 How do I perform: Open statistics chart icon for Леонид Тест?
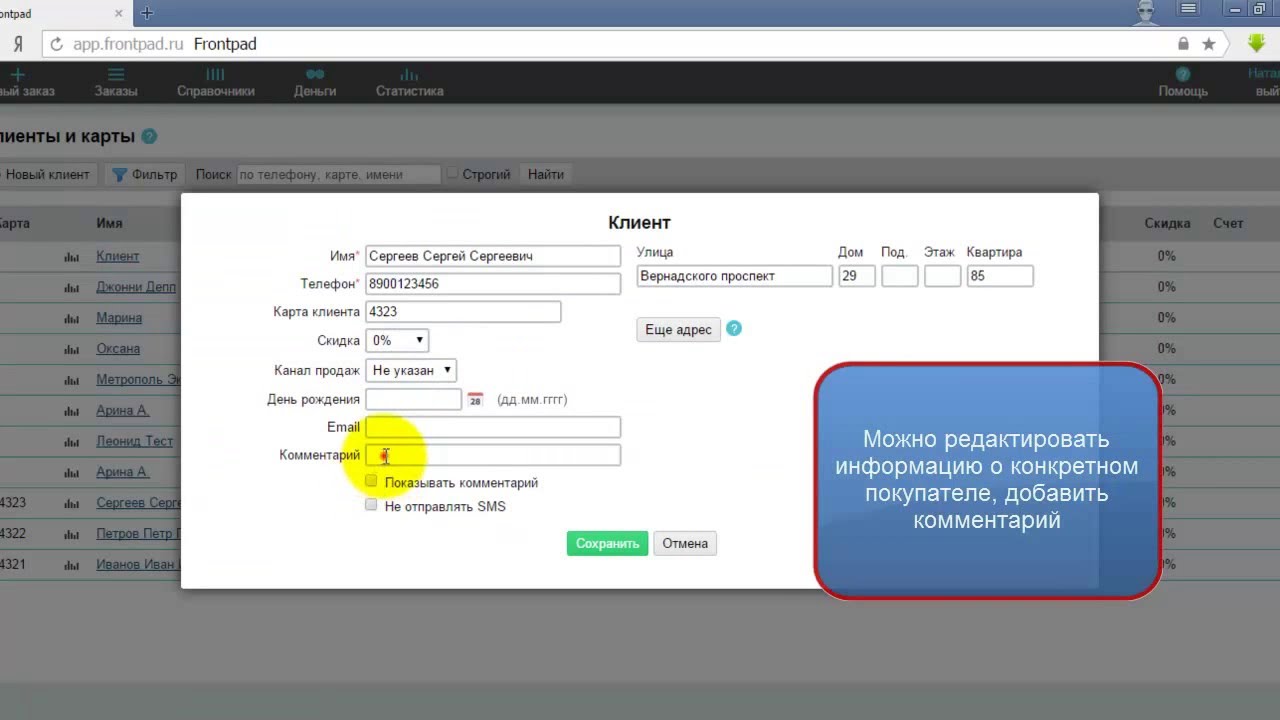71,441
